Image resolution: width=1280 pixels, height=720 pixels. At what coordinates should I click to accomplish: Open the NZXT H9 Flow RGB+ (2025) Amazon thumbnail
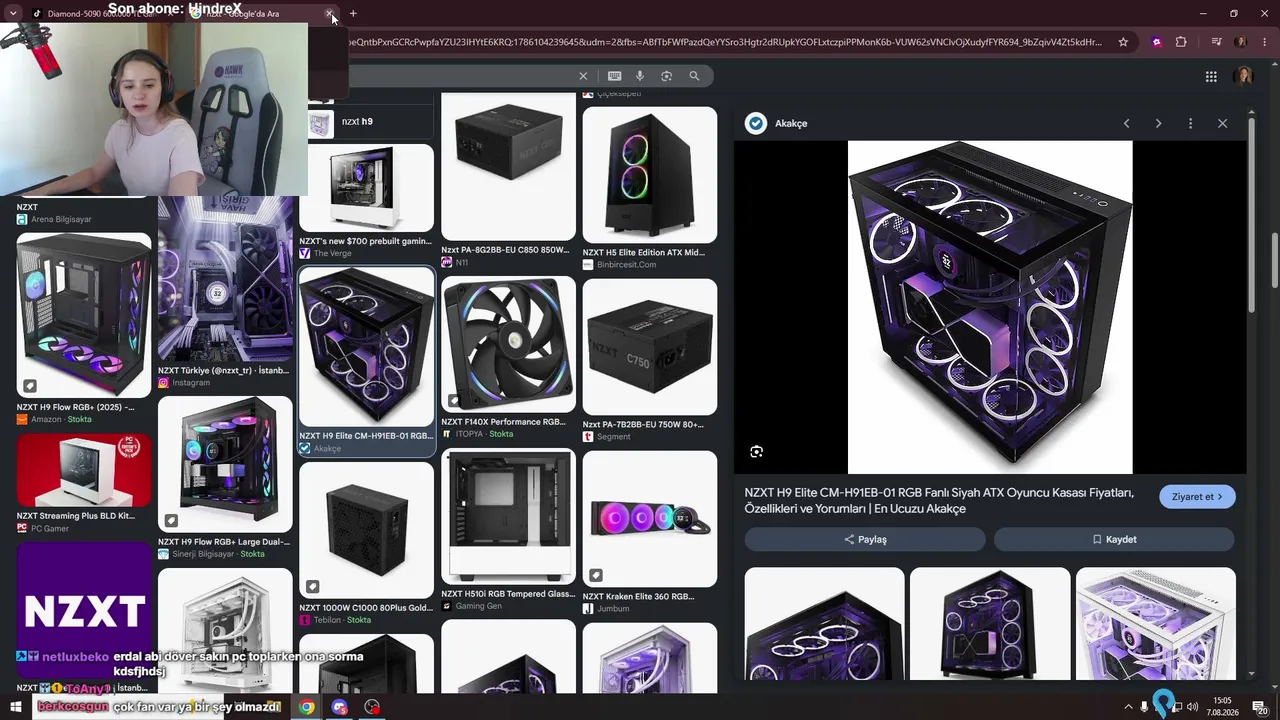(84, 315)
